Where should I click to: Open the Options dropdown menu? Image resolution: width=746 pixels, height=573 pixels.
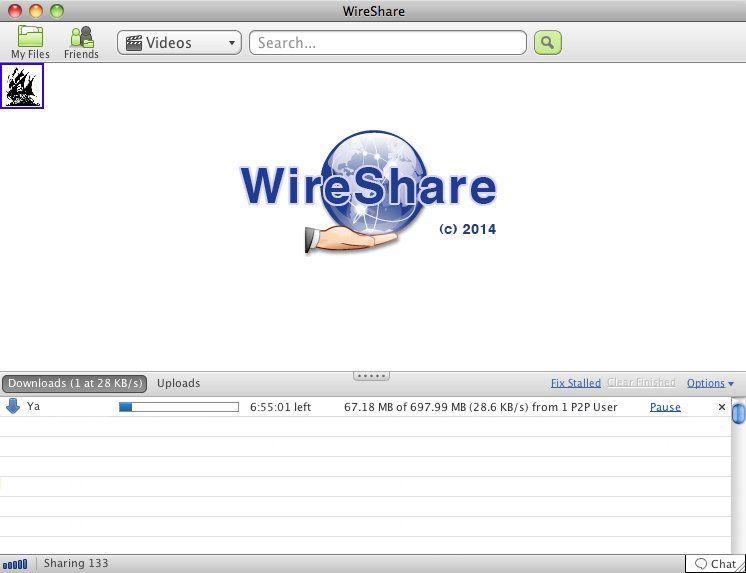710,383
